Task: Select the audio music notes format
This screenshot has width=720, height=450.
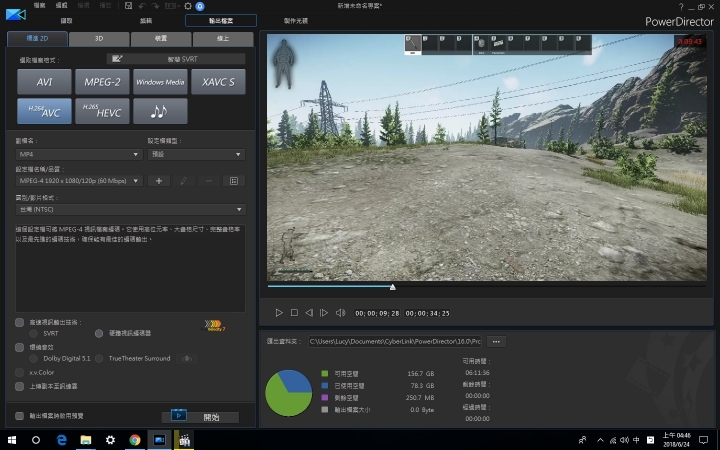Action: pyautogui.click(x=160, y=111)
